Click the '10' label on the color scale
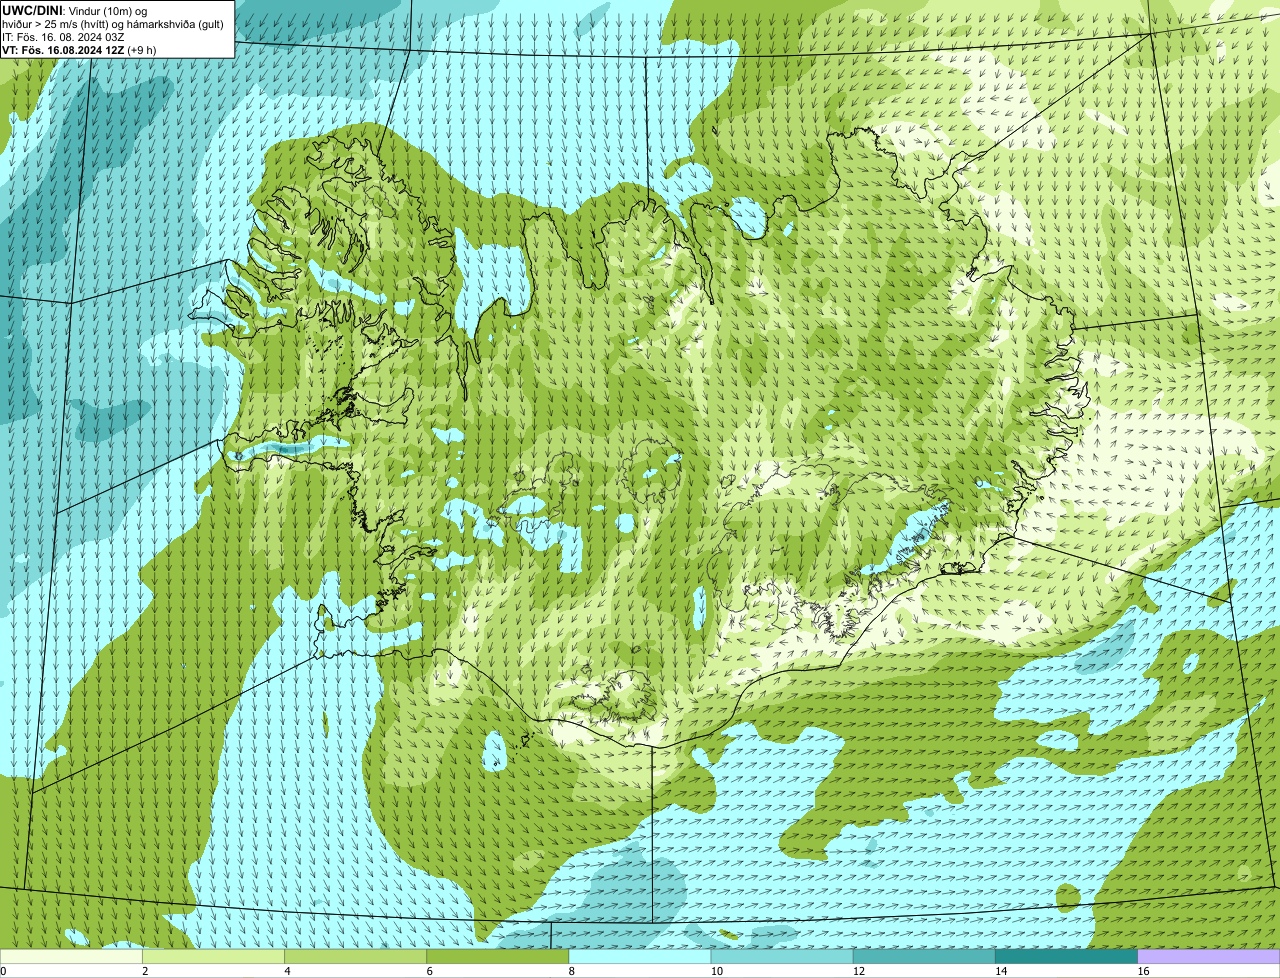1280x978 pixels. [716, 971]
